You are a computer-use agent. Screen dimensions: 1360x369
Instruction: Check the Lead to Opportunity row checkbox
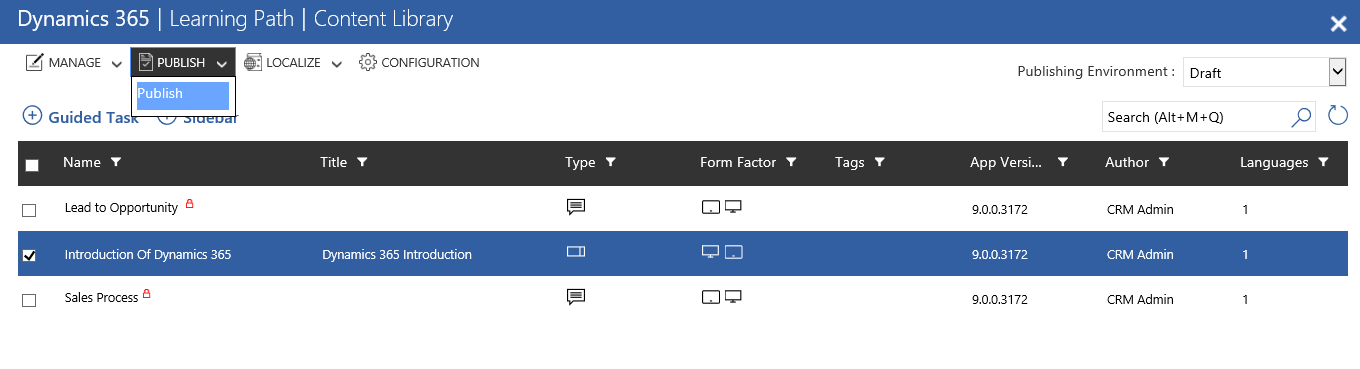pyautogui.click(x=29, y=210)
